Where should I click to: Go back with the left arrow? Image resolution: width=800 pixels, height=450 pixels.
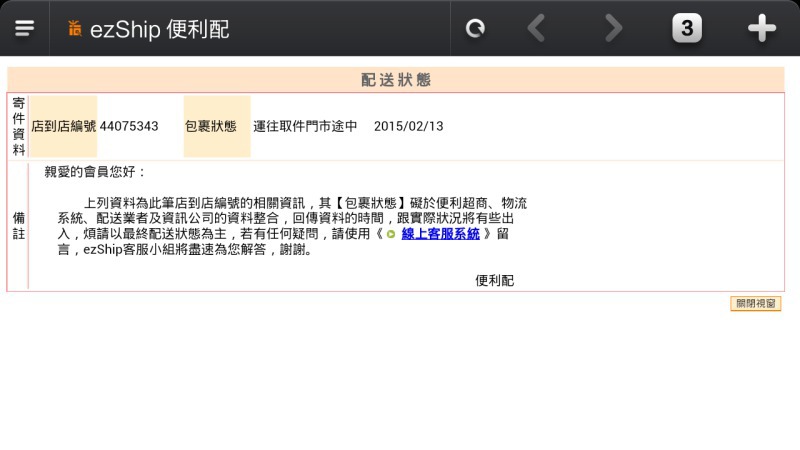[x=536, y=28]
